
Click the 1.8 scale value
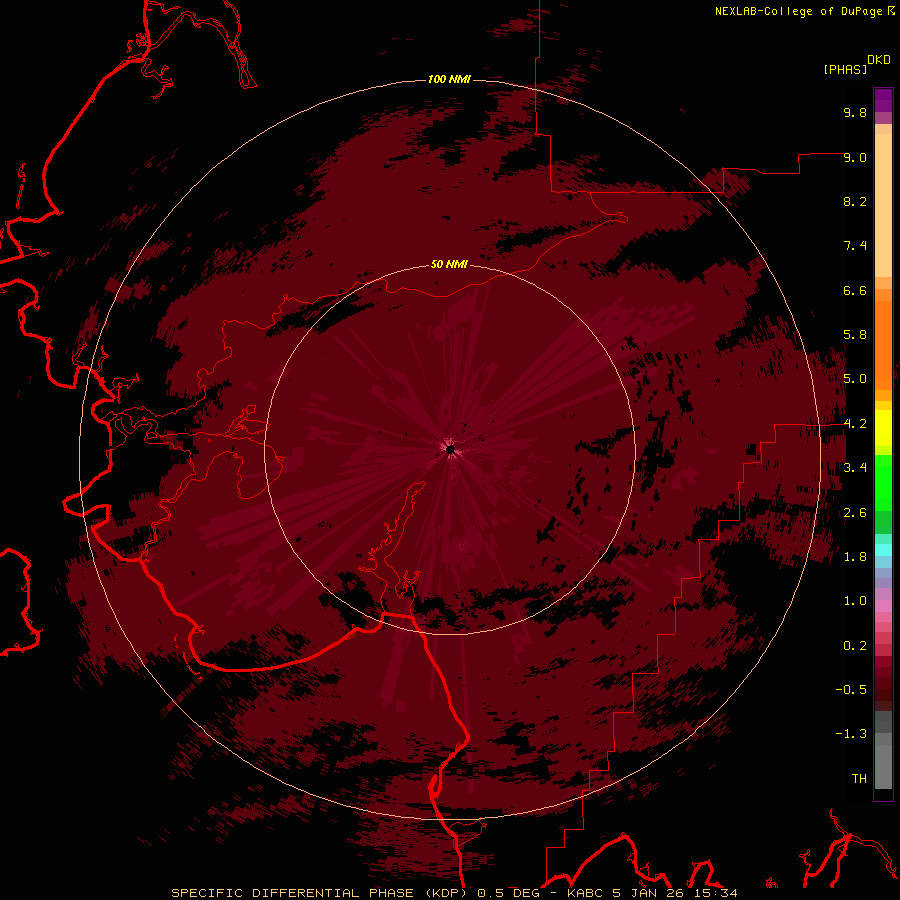point(855,557)
